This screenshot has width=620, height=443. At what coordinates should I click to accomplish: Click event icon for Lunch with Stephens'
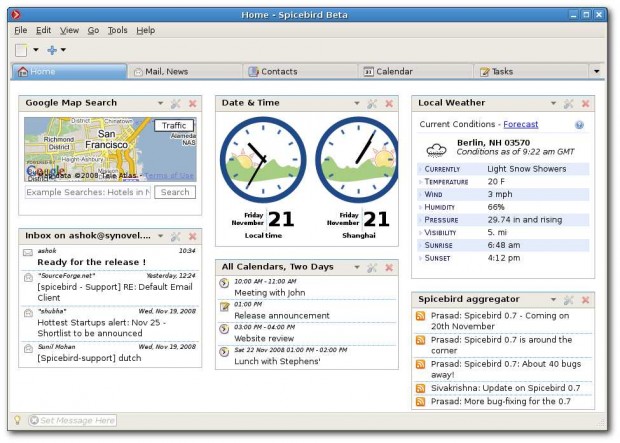click(x=224, y=352)
